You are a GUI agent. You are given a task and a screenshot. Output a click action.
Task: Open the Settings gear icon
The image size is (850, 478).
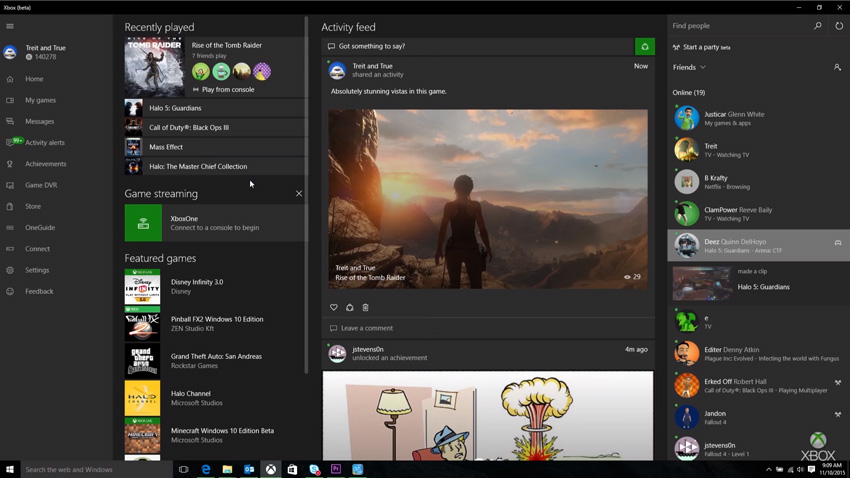[10, 270]
